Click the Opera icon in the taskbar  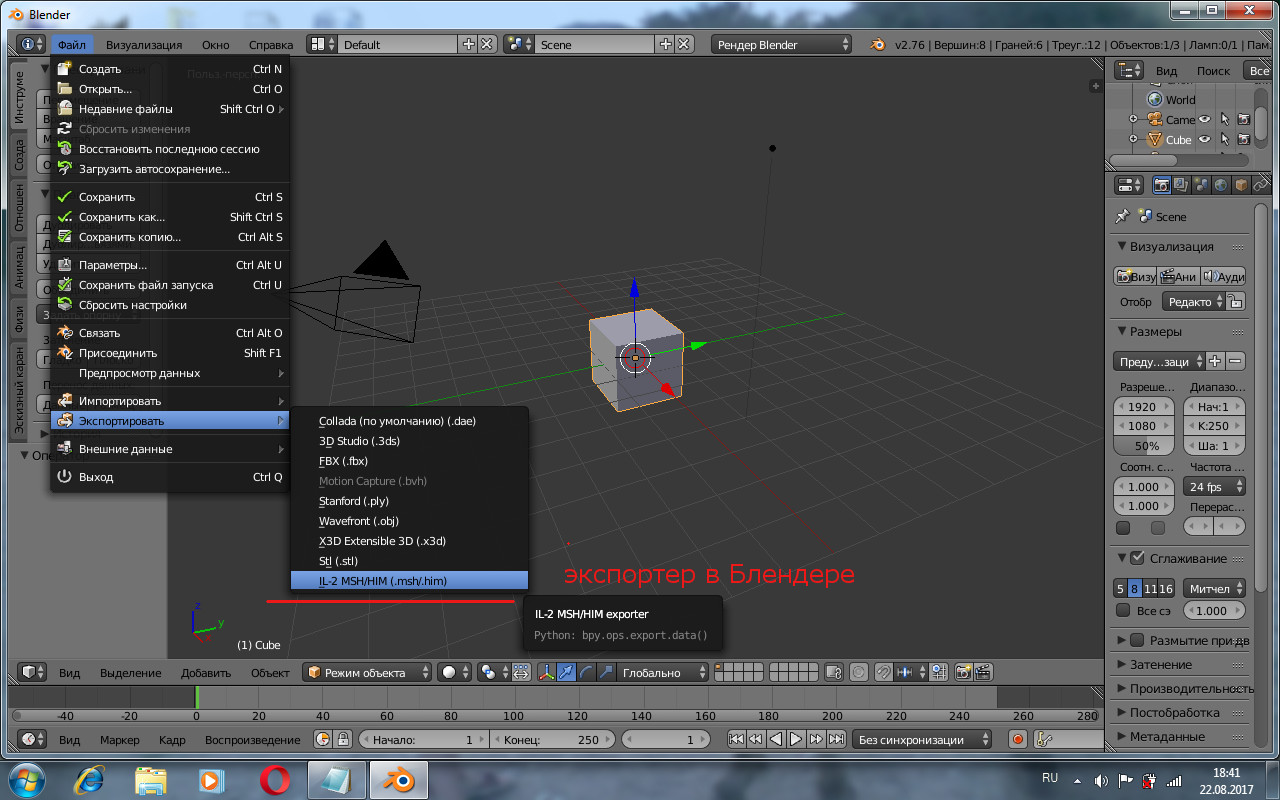point(275,778)
